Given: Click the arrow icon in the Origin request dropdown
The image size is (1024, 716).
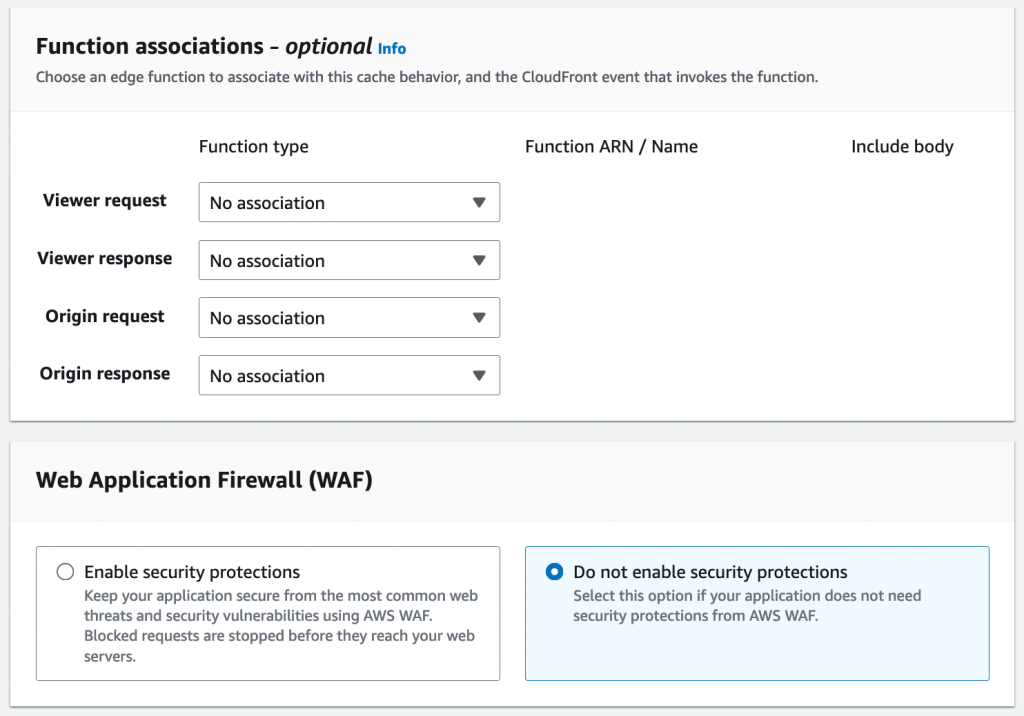Looking at the screenshot, I should pyautogui.click(x=479, y=318).
